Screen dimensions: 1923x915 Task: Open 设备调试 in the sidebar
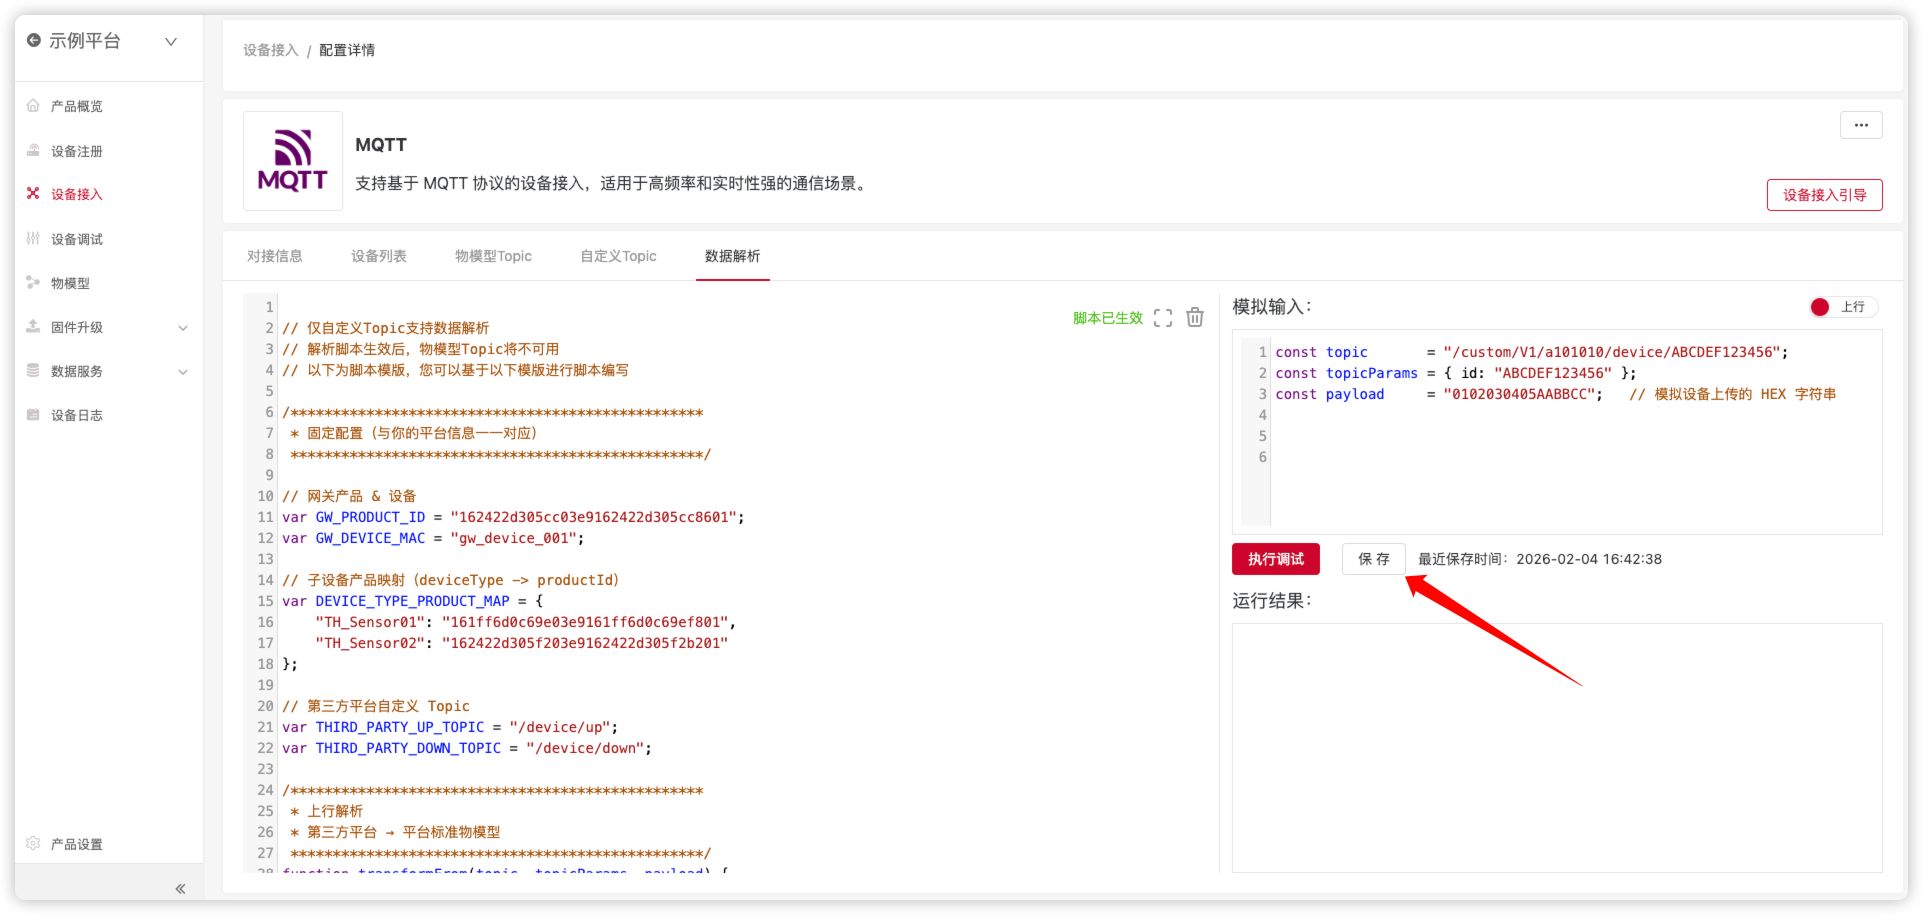point(77,239)
